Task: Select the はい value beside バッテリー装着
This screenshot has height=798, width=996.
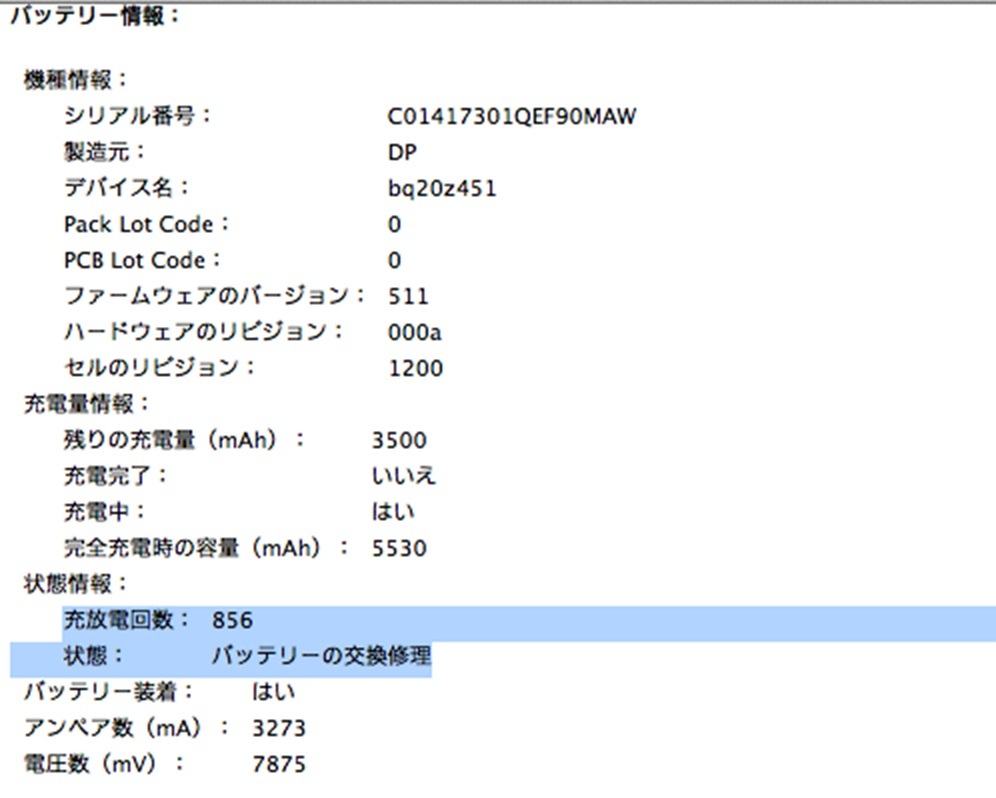Action: tap(274, 692)
